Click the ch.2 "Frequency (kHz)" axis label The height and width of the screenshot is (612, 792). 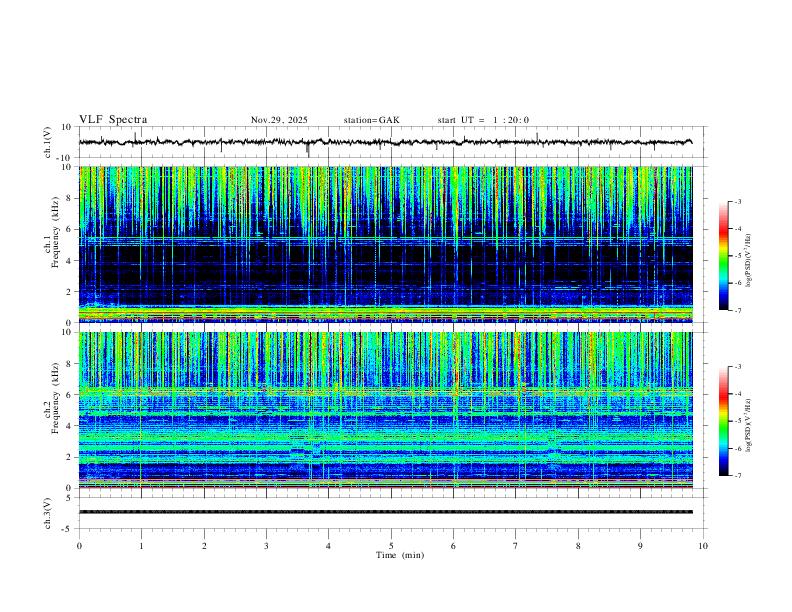pos(56,398)
